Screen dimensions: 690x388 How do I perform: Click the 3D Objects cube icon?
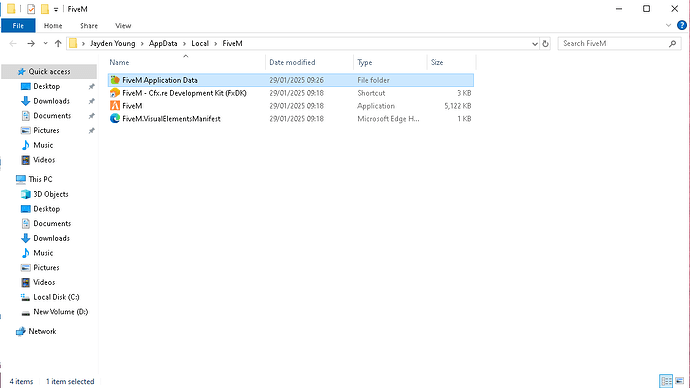point(26,194)
